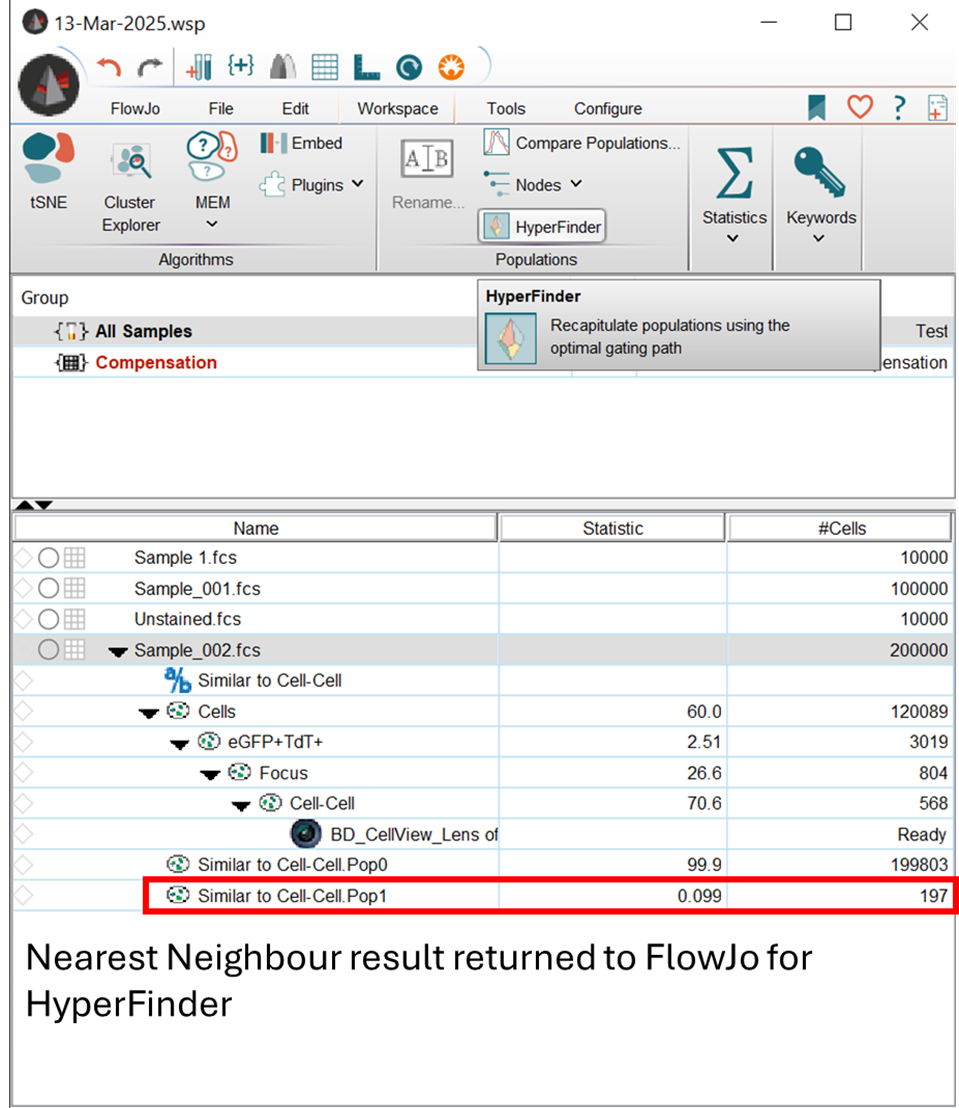This screenshot has width=959, height=1108.
Task: Toggle the circle beside Unstained.fcs
Action: pos(48,619)
